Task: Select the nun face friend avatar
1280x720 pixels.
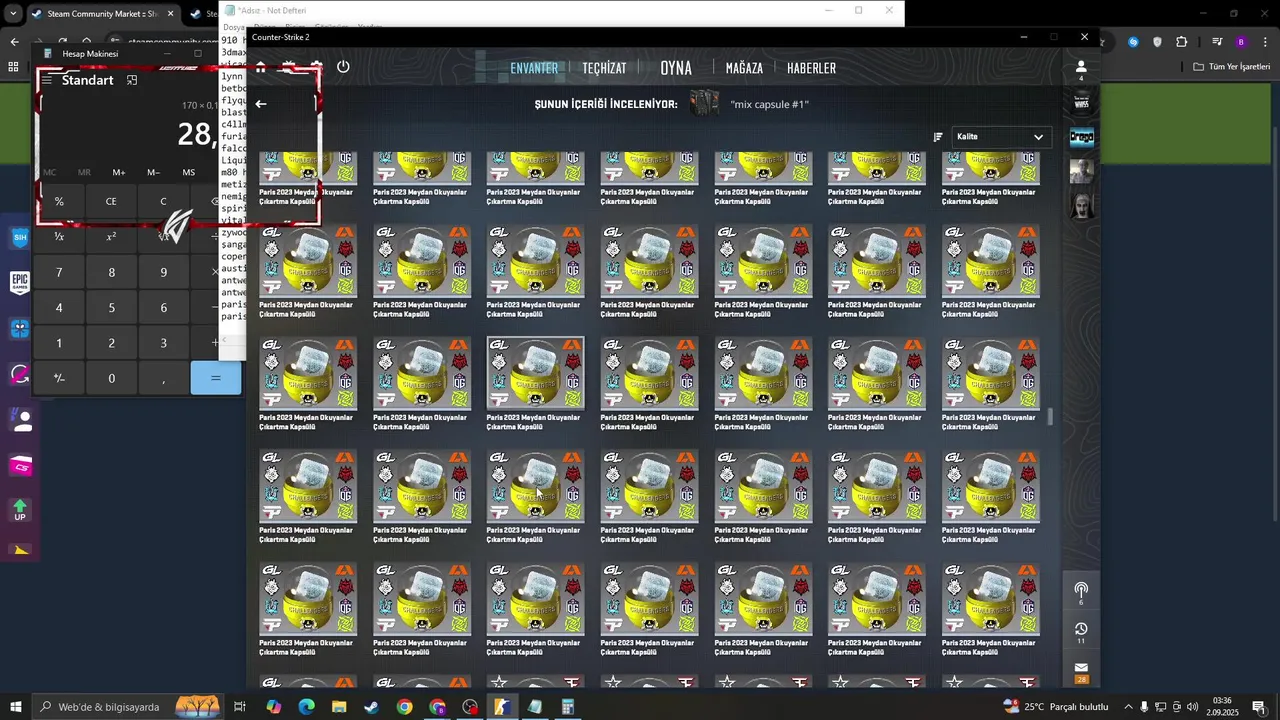Action: click(1082, 205)
